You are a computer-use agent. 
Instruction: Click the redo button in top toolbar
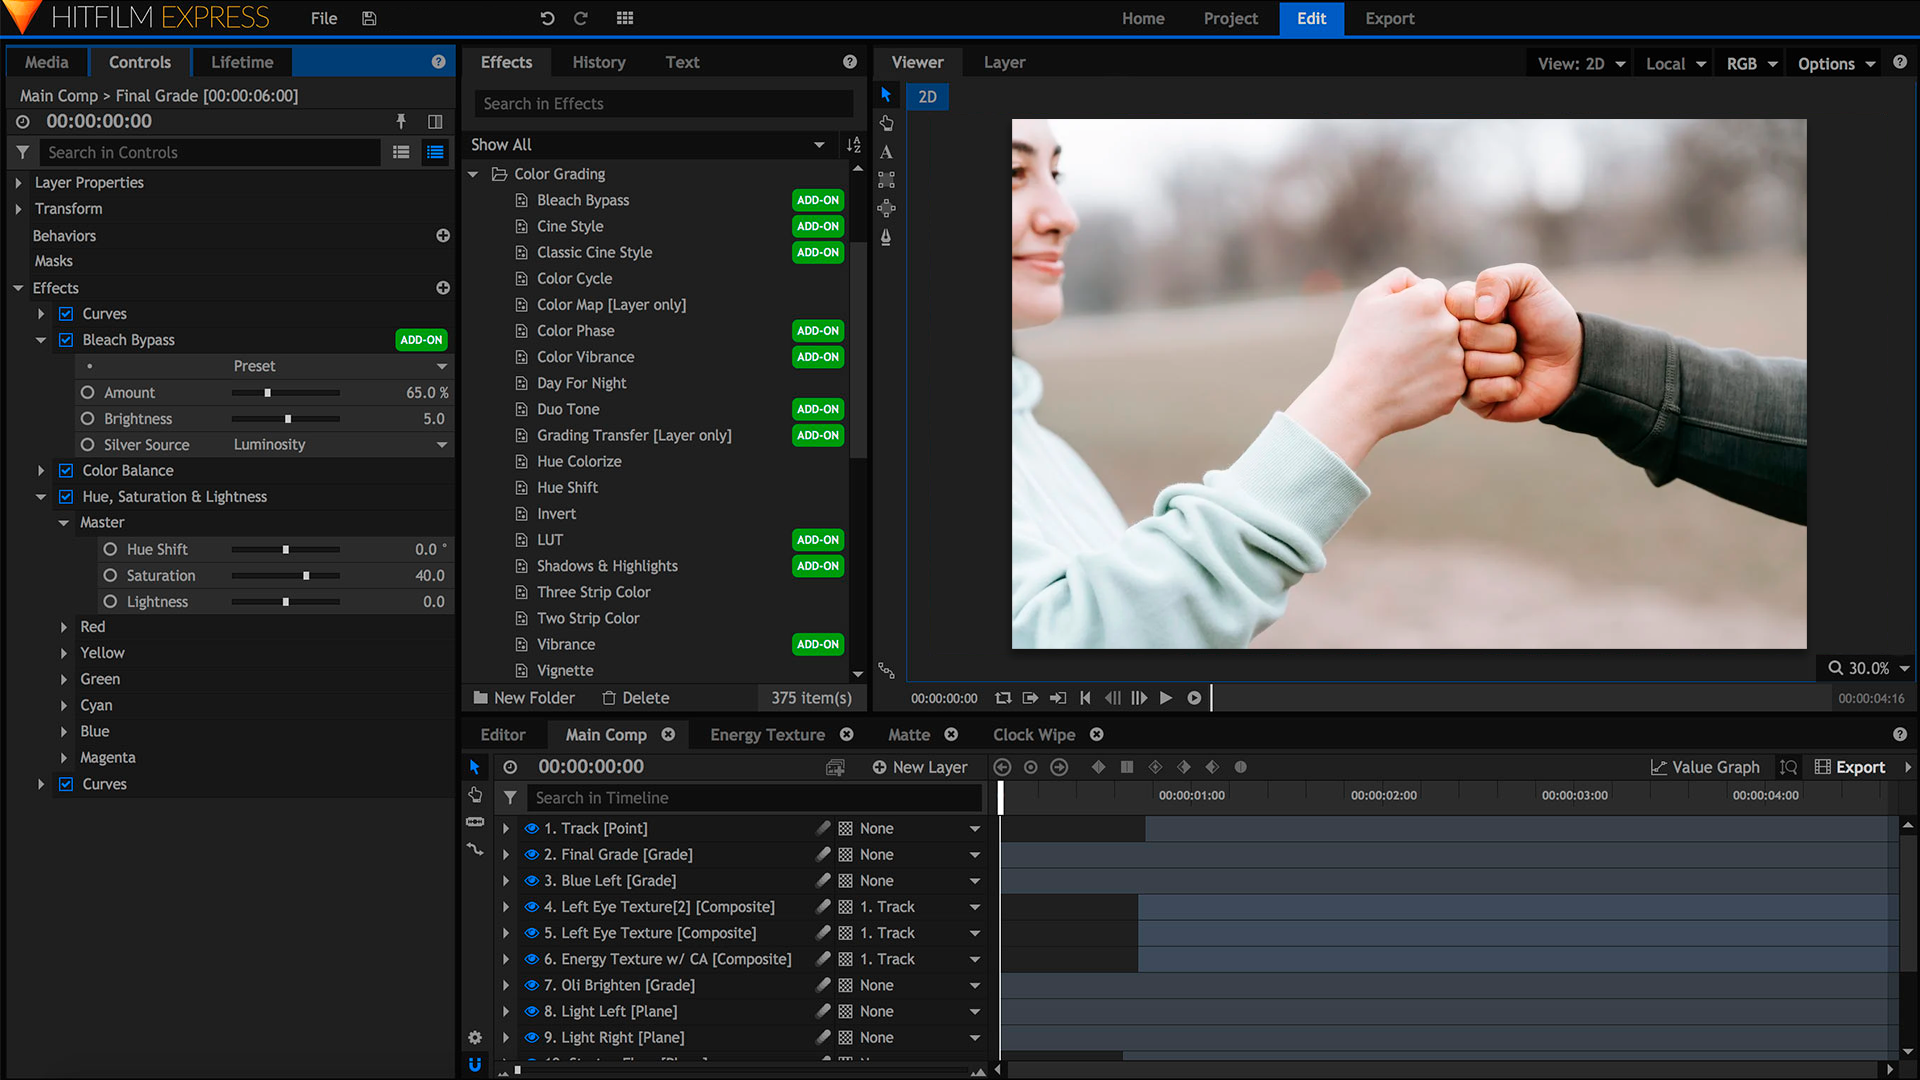[582, 17]
